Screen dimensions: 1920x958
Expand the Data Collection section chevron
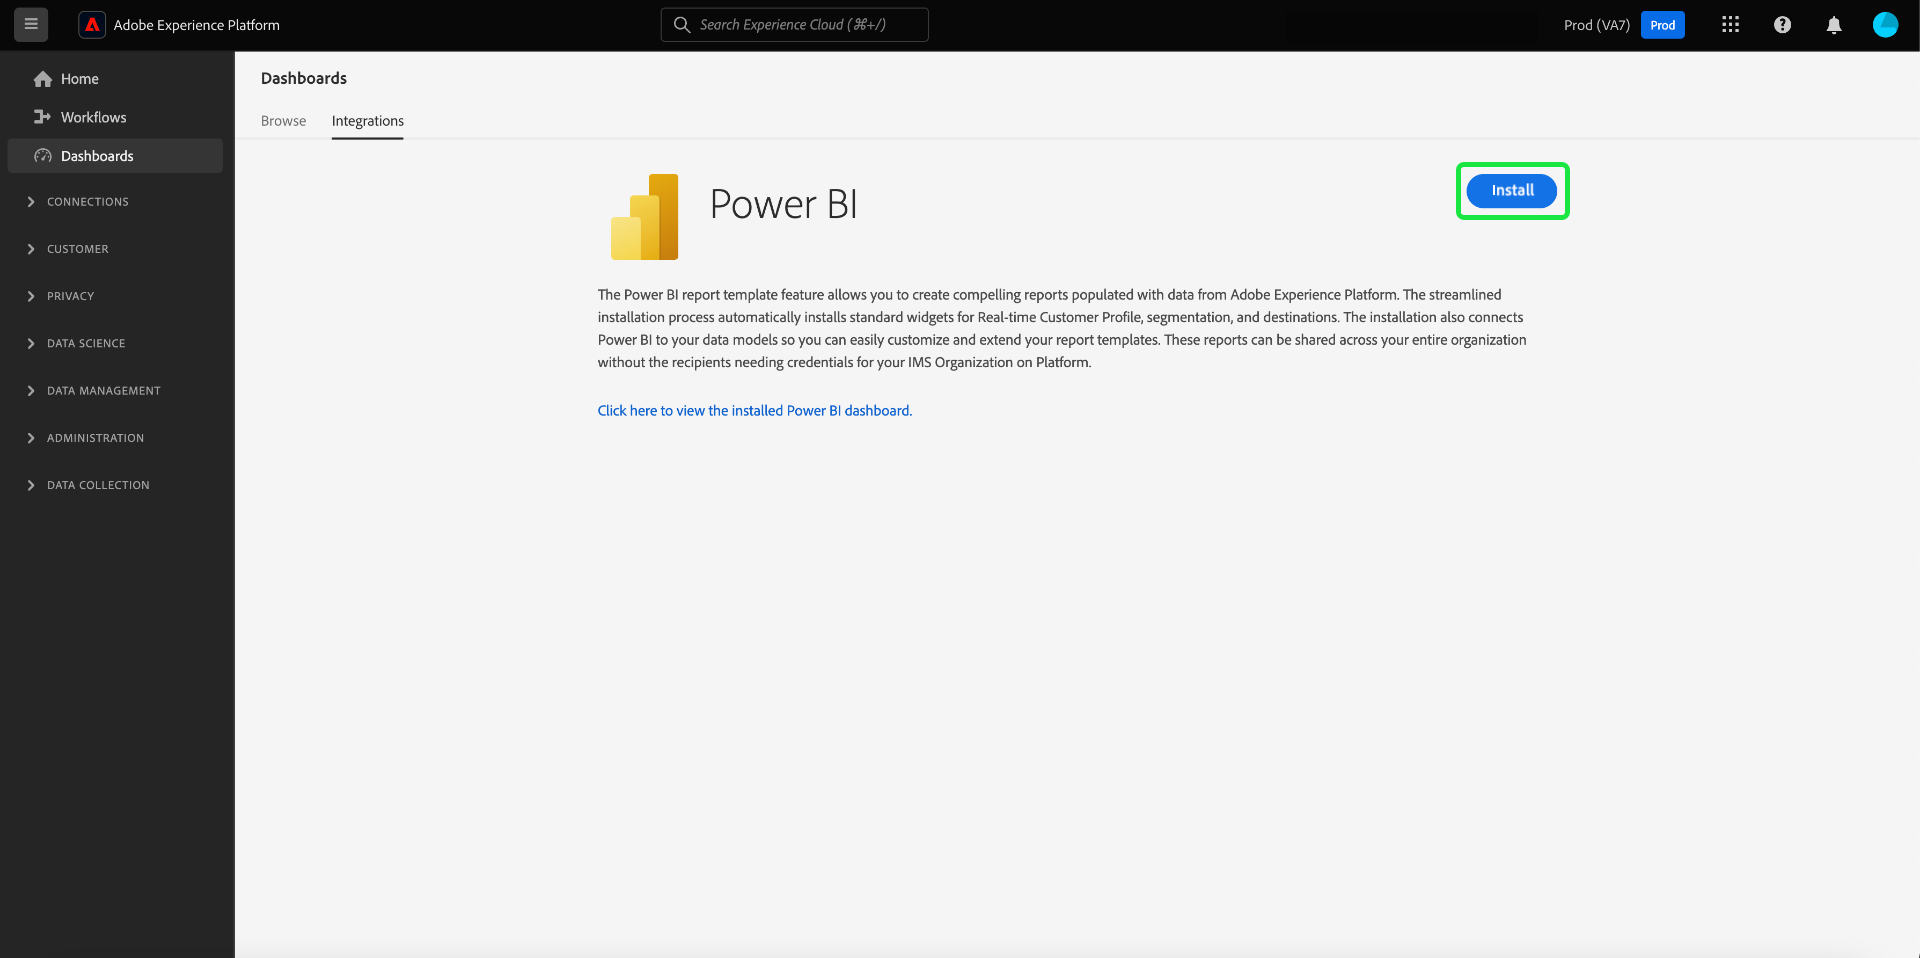tap(31, 485)
